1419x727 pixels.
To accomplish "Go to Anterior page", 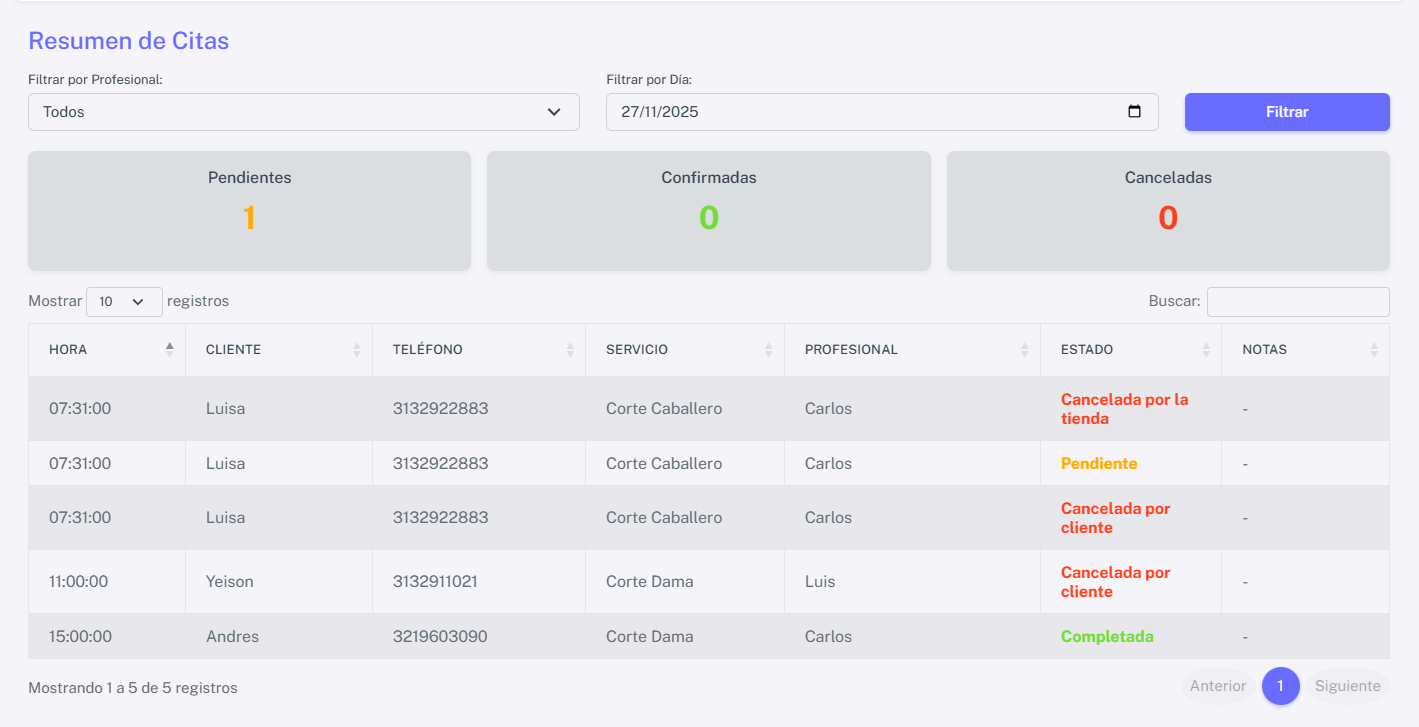I will coord(1217,686).
